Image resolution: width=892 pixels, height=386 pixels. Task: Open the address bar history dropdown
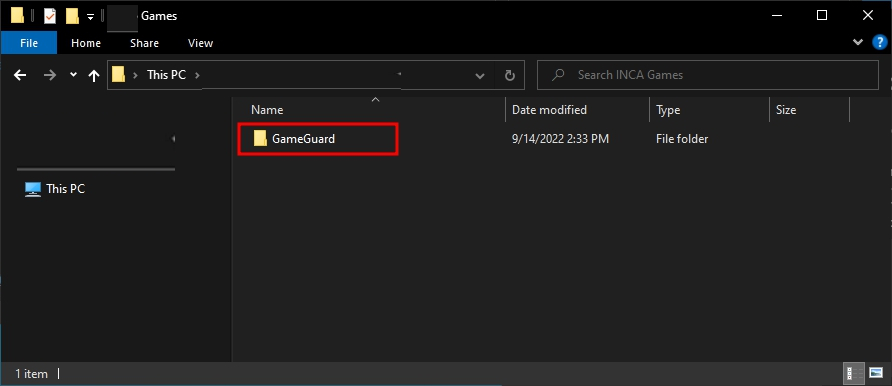pyautogui.click(x=480, y=75)
